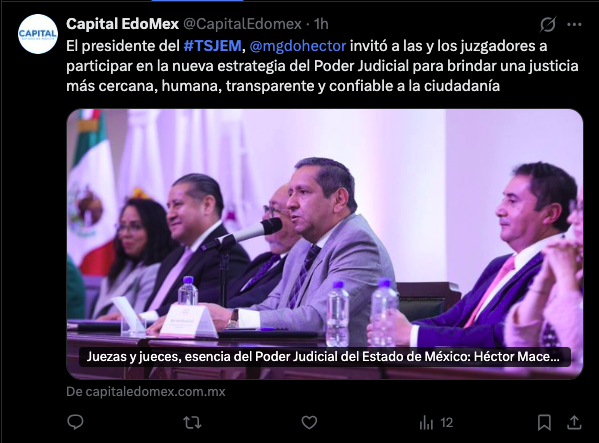This screenshot has height=443, width=599.
Task: Click the Juezas y jueces headline caption
Action: (x=323, y=357)
